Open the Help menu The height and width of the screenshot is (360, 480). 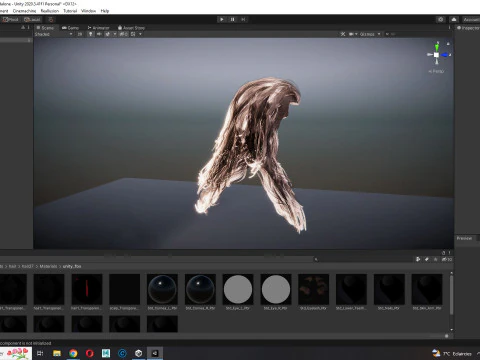105,11
